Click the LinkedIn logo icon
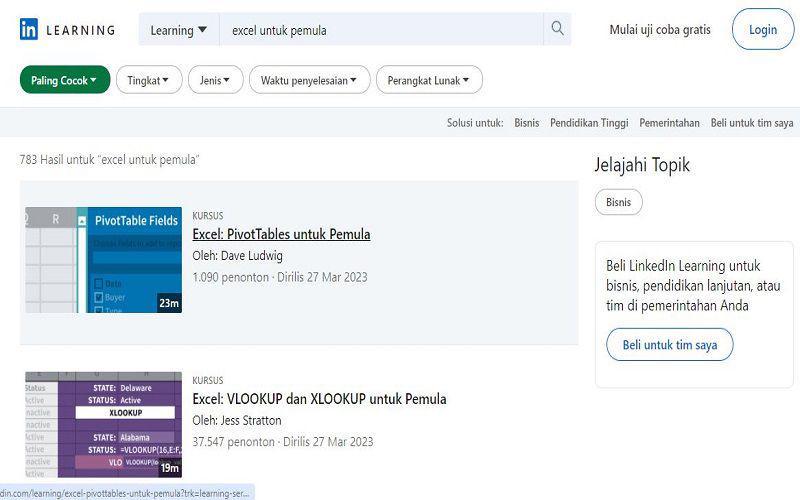The width and height of the screenshot is (800, 500). (x=29, y=29)
